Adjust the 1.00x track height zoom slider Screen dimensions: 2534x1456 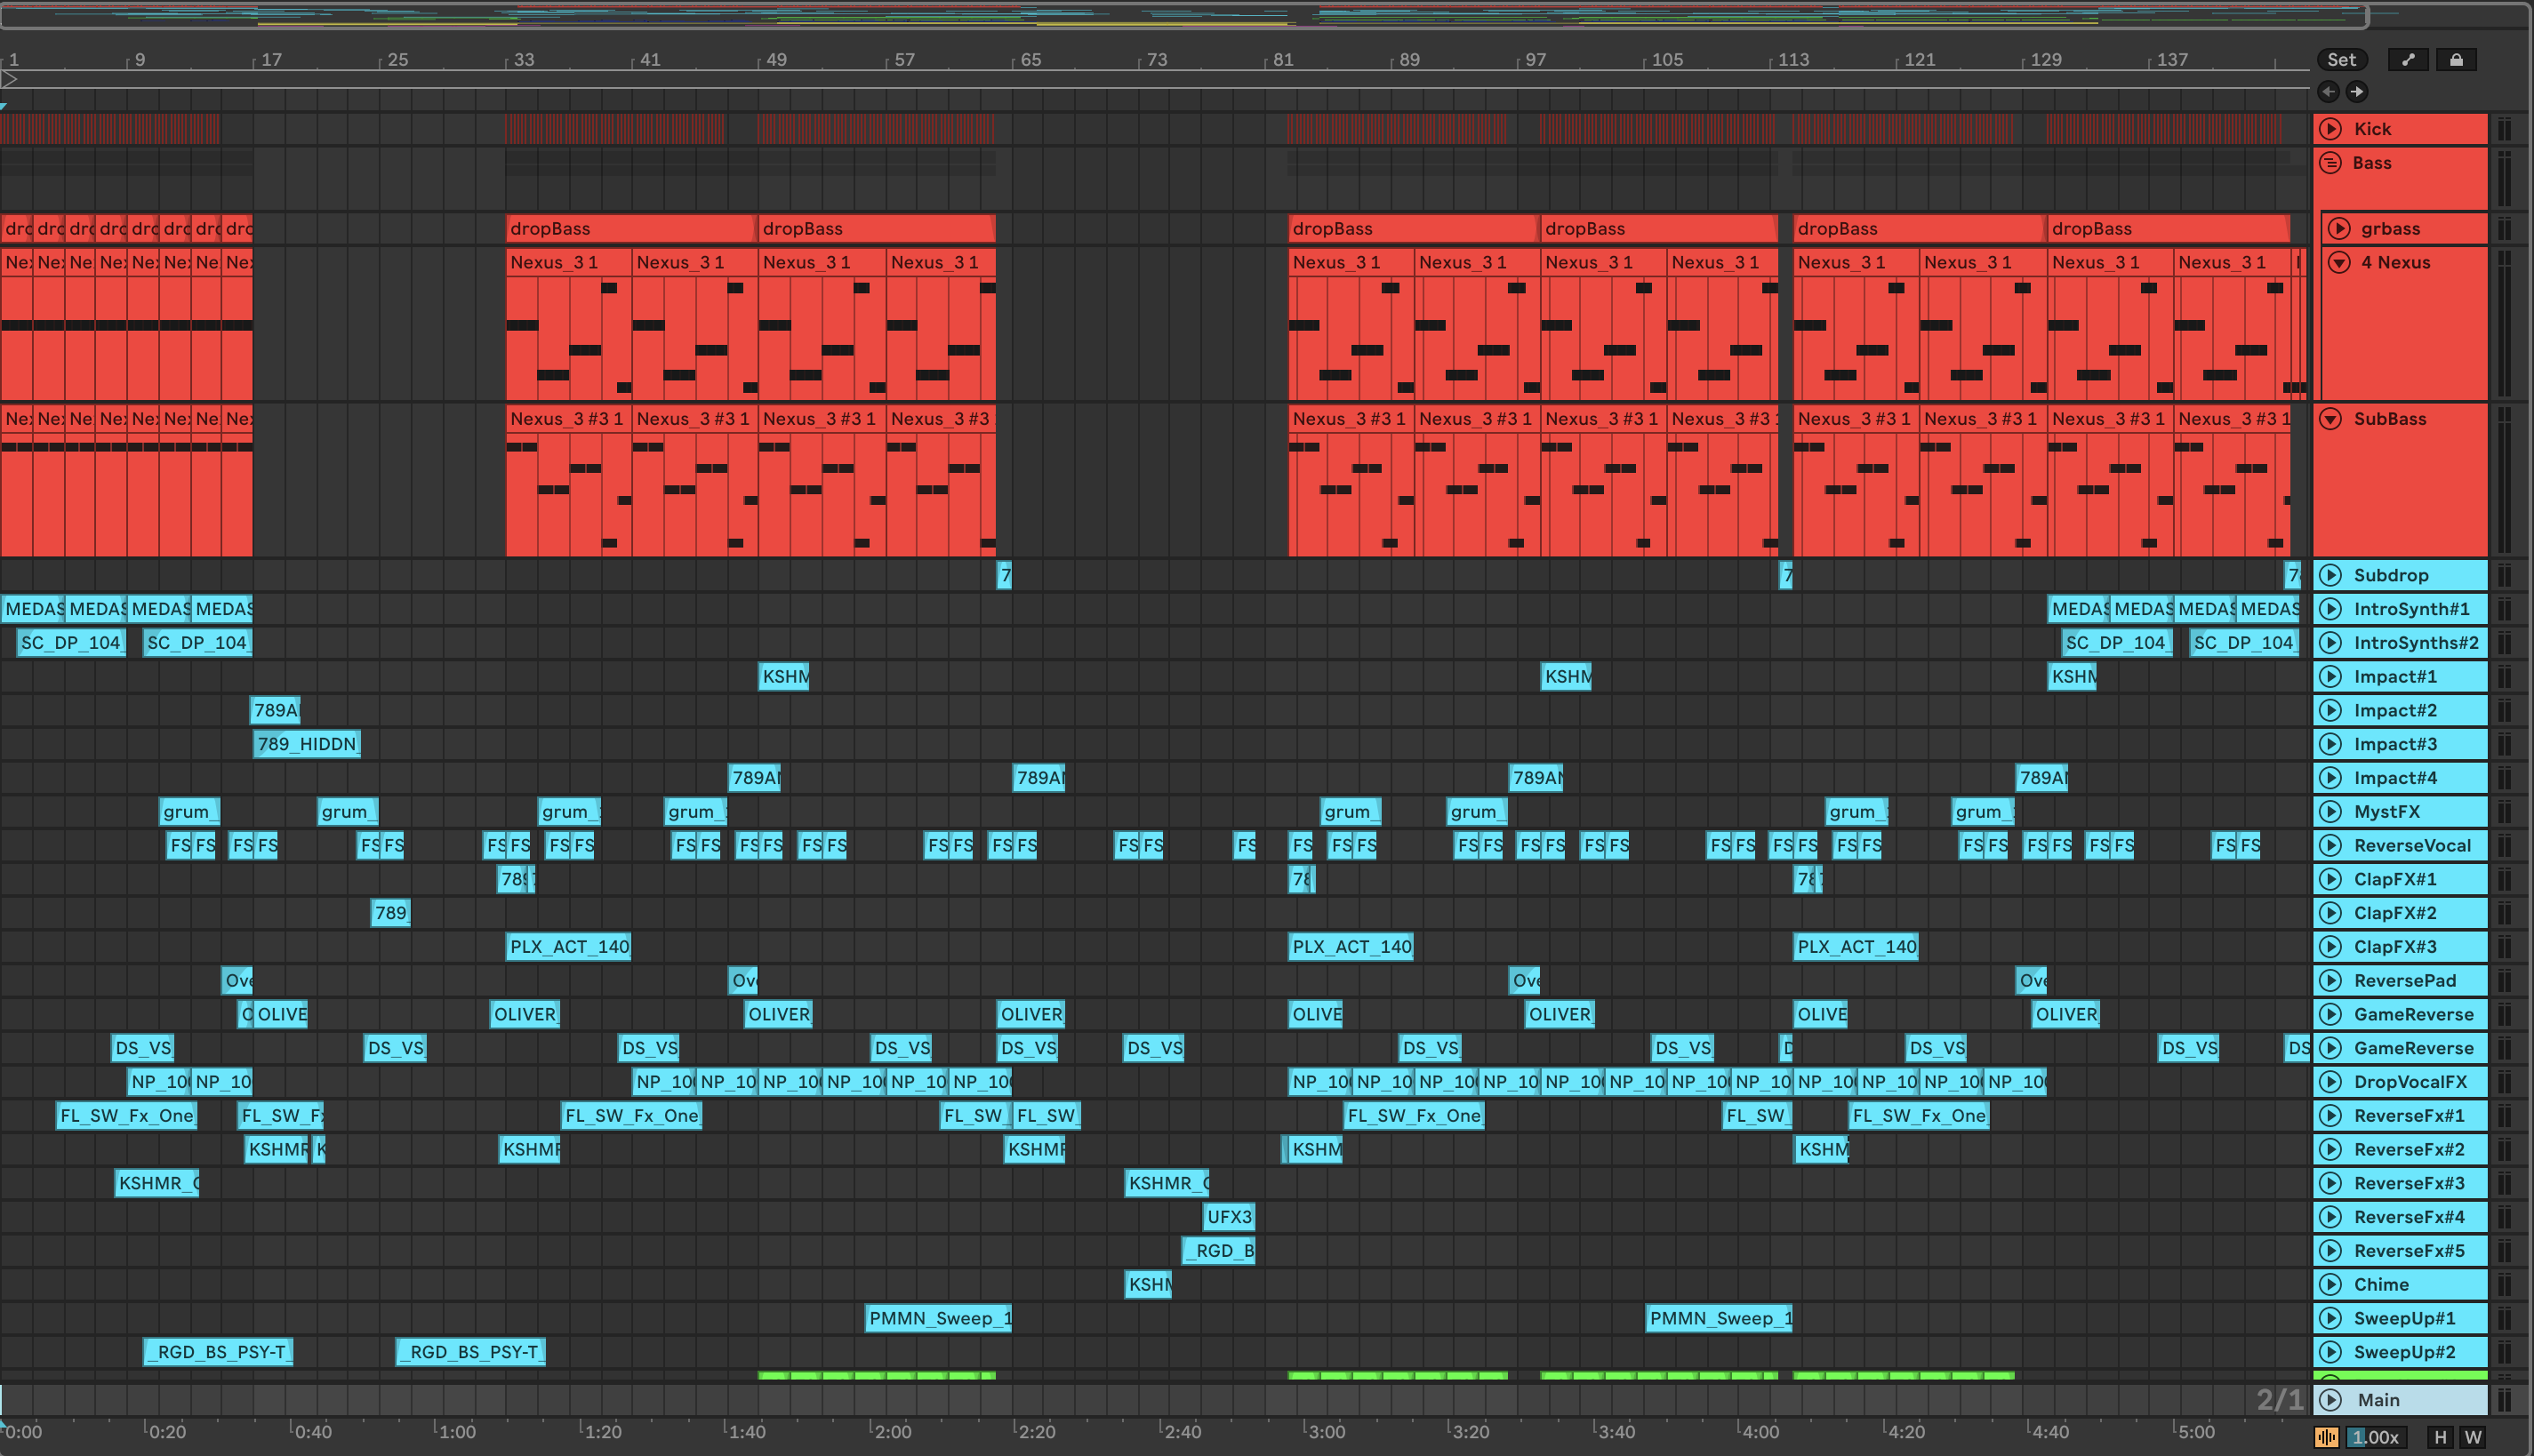coord(2375,1437)
